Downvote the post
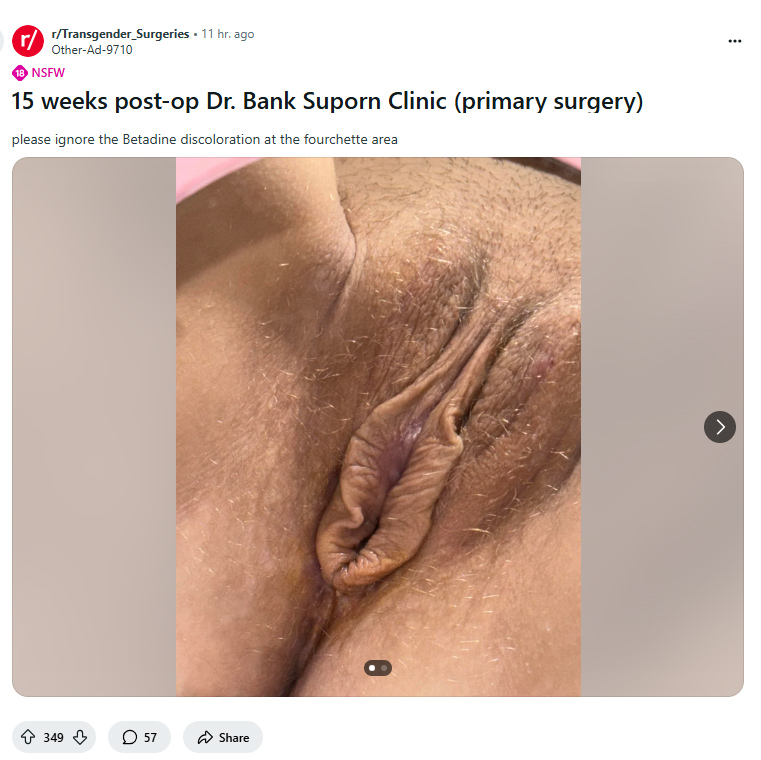 pyautogui.click(x=80, y=737)
